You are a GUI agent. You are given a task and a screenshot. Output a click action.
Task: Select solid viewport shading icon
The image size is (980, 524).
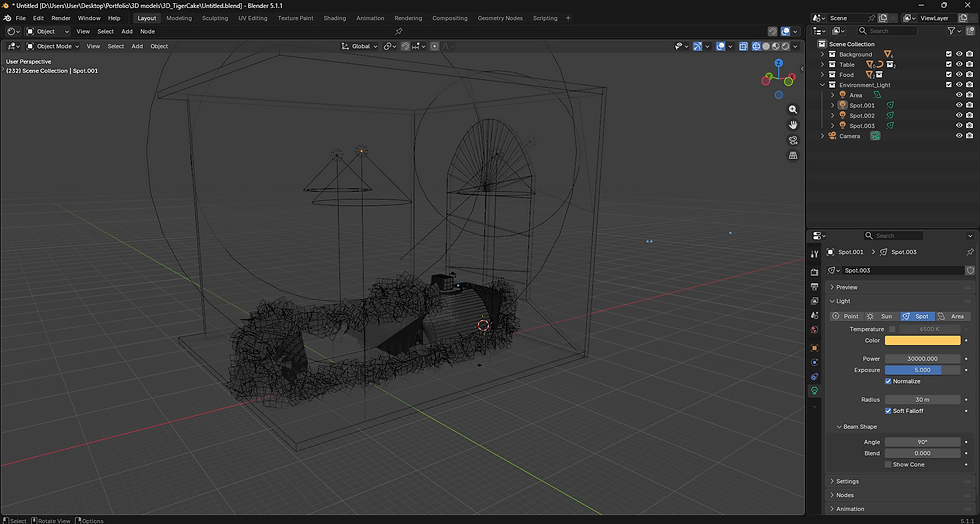point(766,46)
